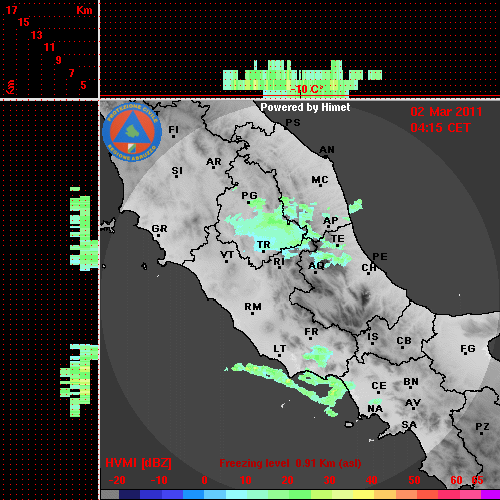The width and height of the screenshot is (500, 500).
Task: Click the Protezione Civile Regione Abruzzo logo
Action: click(132, 132)
